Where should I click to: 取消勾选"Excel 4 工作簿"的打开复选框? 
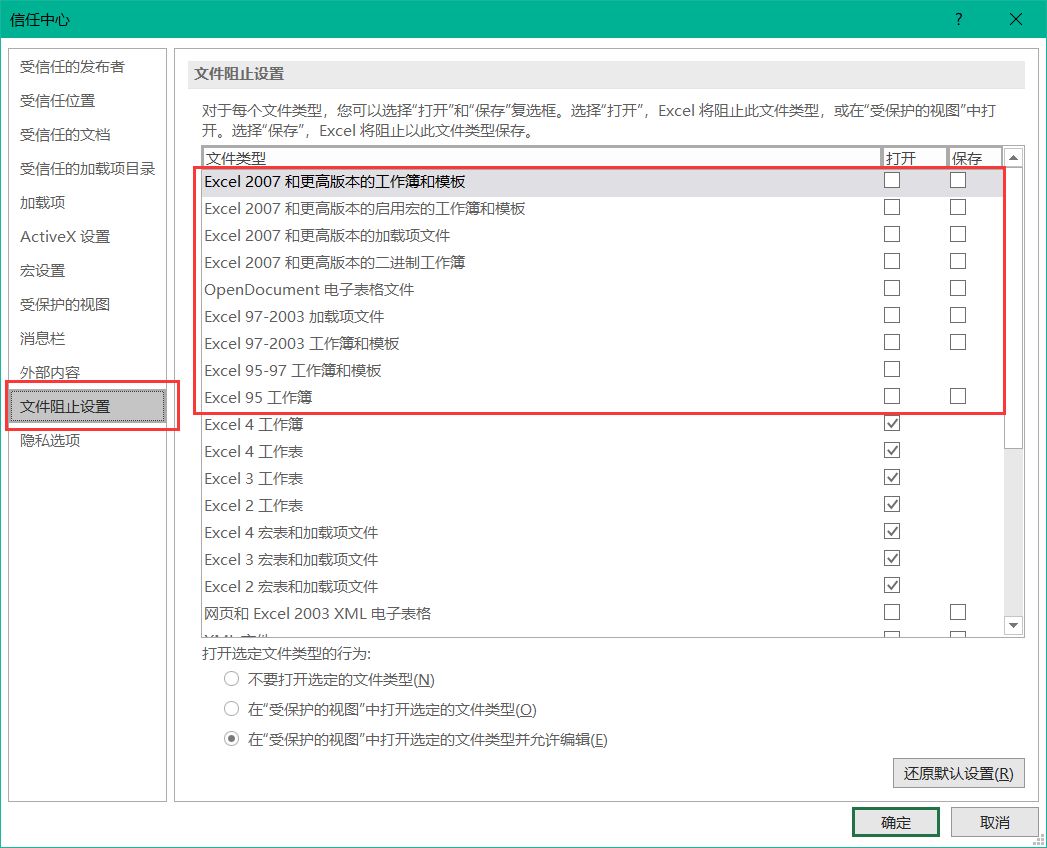tap(891, 423)
